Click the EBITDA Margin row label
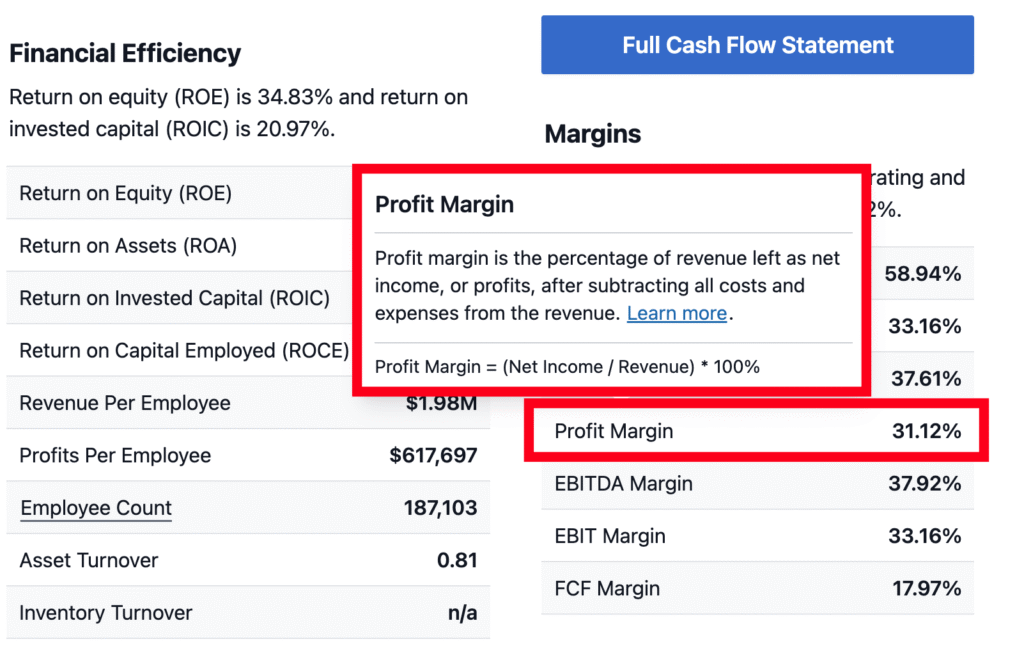Screen dimensions: 1024x669 click(x=623, y=484)
